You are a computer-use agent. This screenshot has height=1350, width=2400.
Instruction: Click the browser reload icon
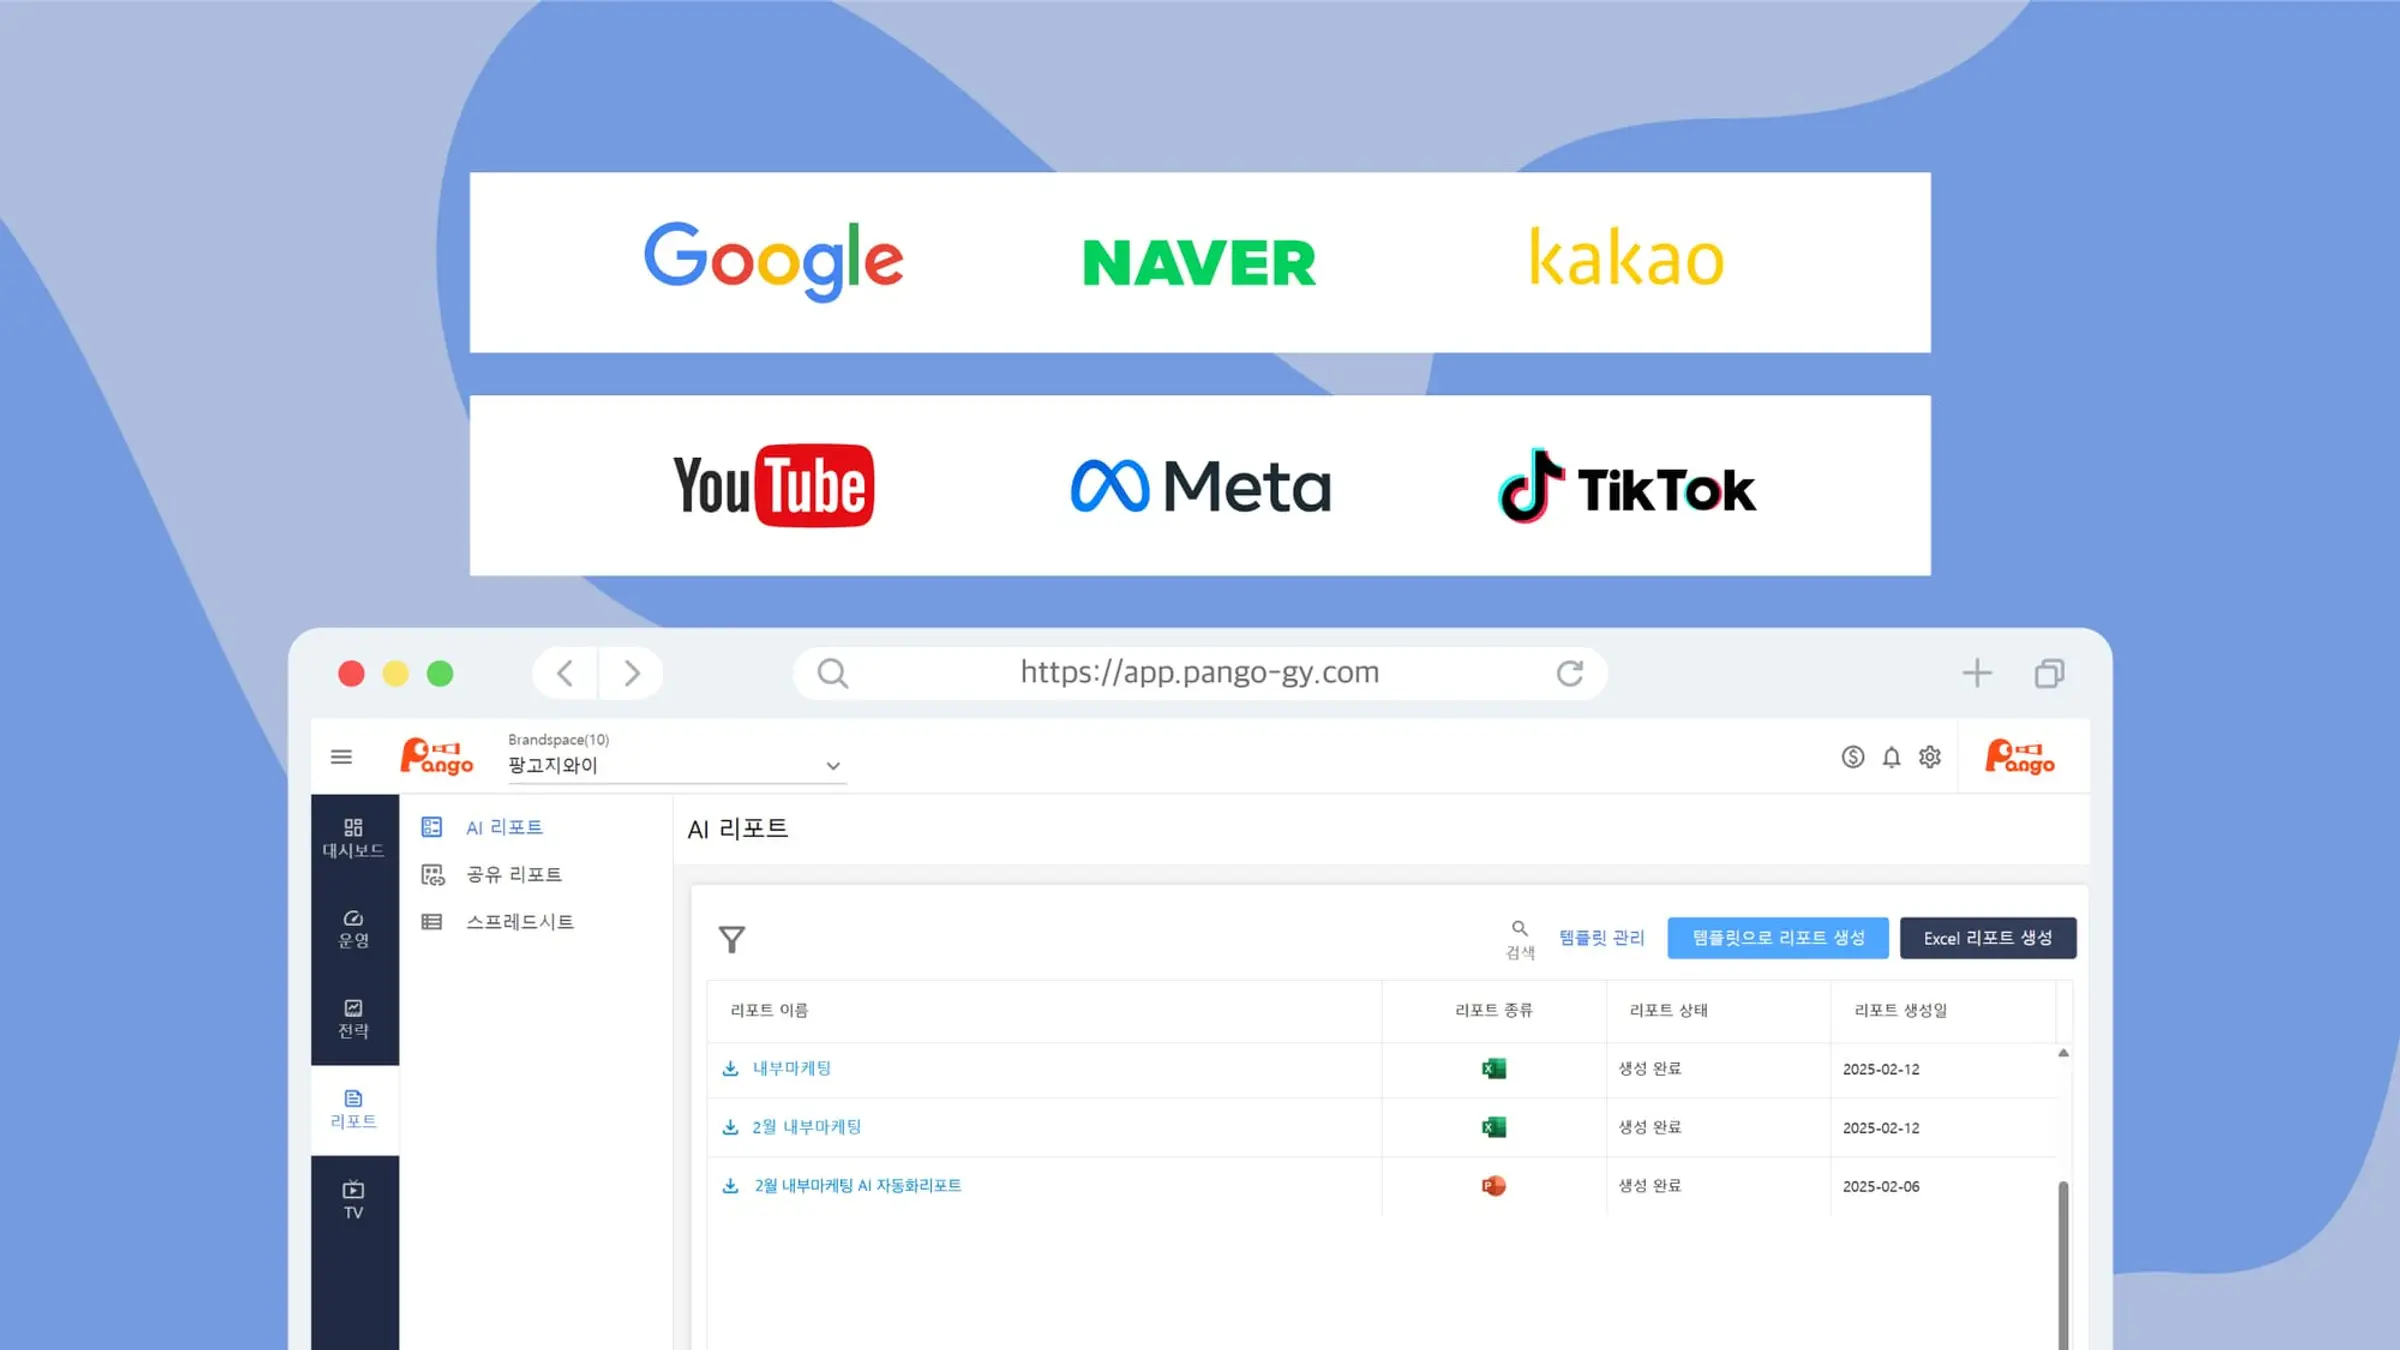coord(1570,674)
